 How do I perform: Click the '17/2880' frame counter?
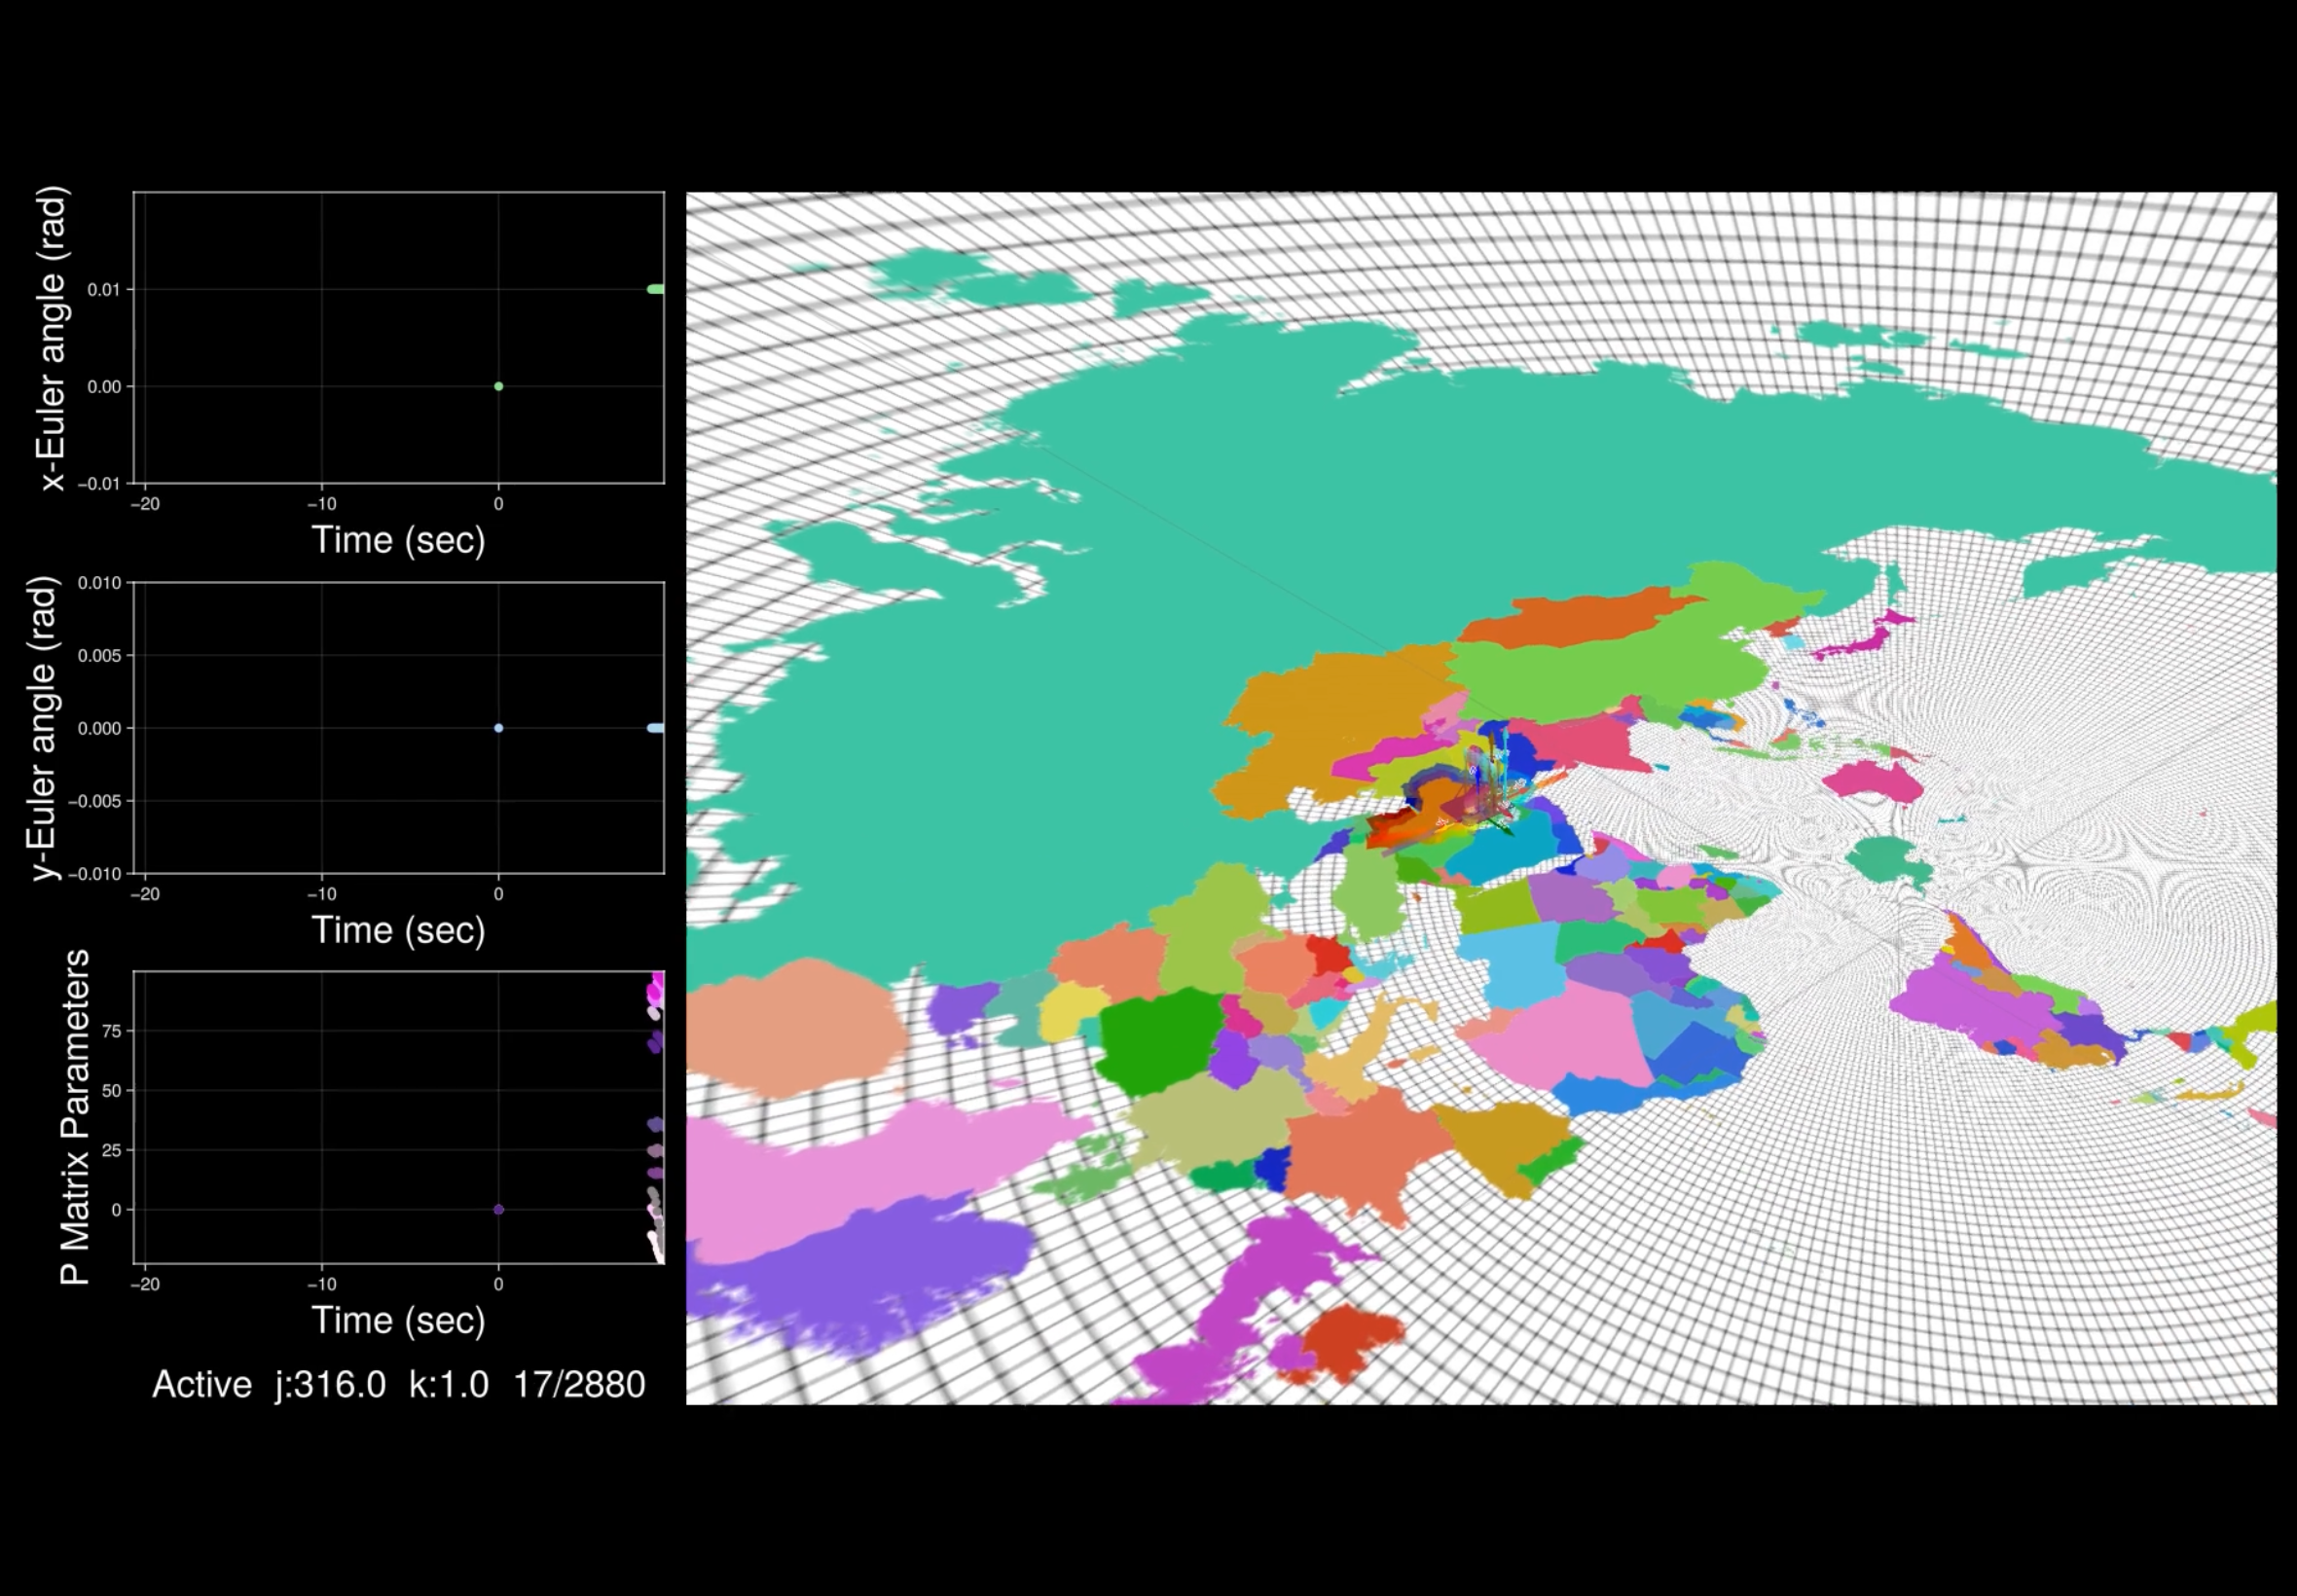click(578, 1384)
